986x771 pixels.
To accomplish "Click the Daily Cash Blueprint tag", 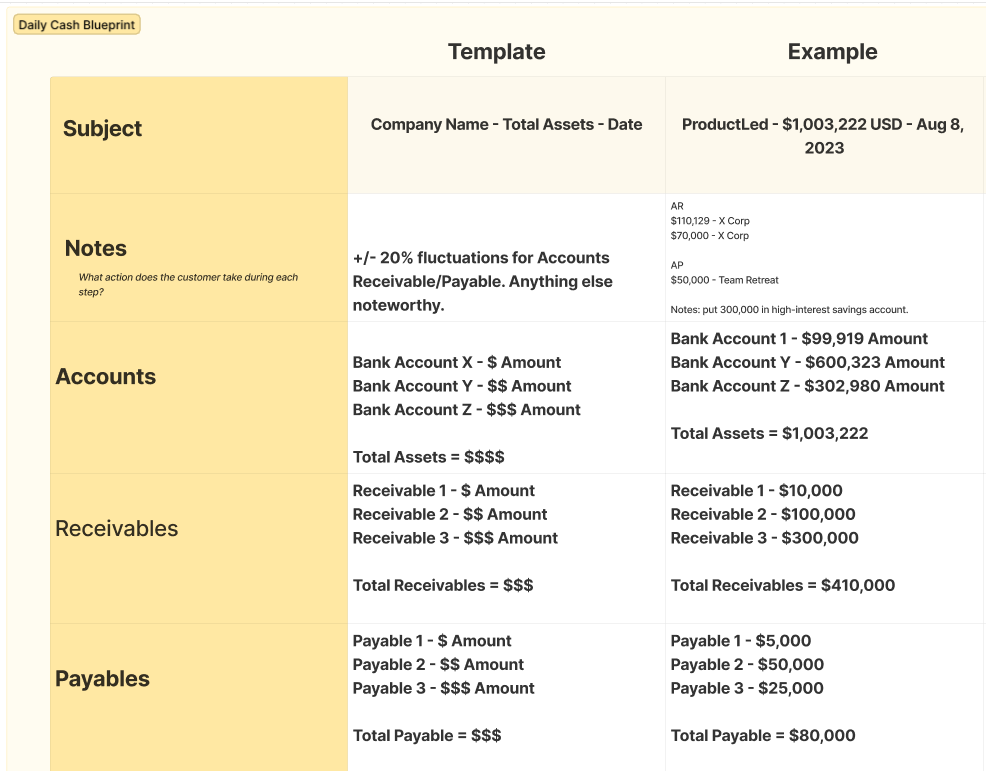I will [75, 24].
